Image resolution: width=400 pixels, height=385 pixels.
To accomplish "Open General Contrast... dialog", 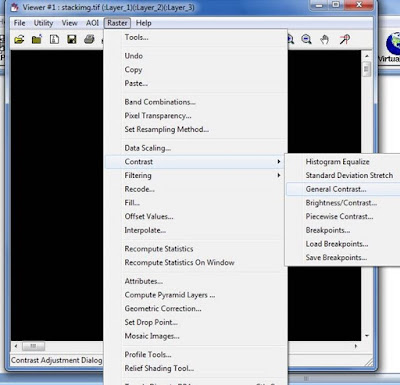I will [x=343, y=189].
